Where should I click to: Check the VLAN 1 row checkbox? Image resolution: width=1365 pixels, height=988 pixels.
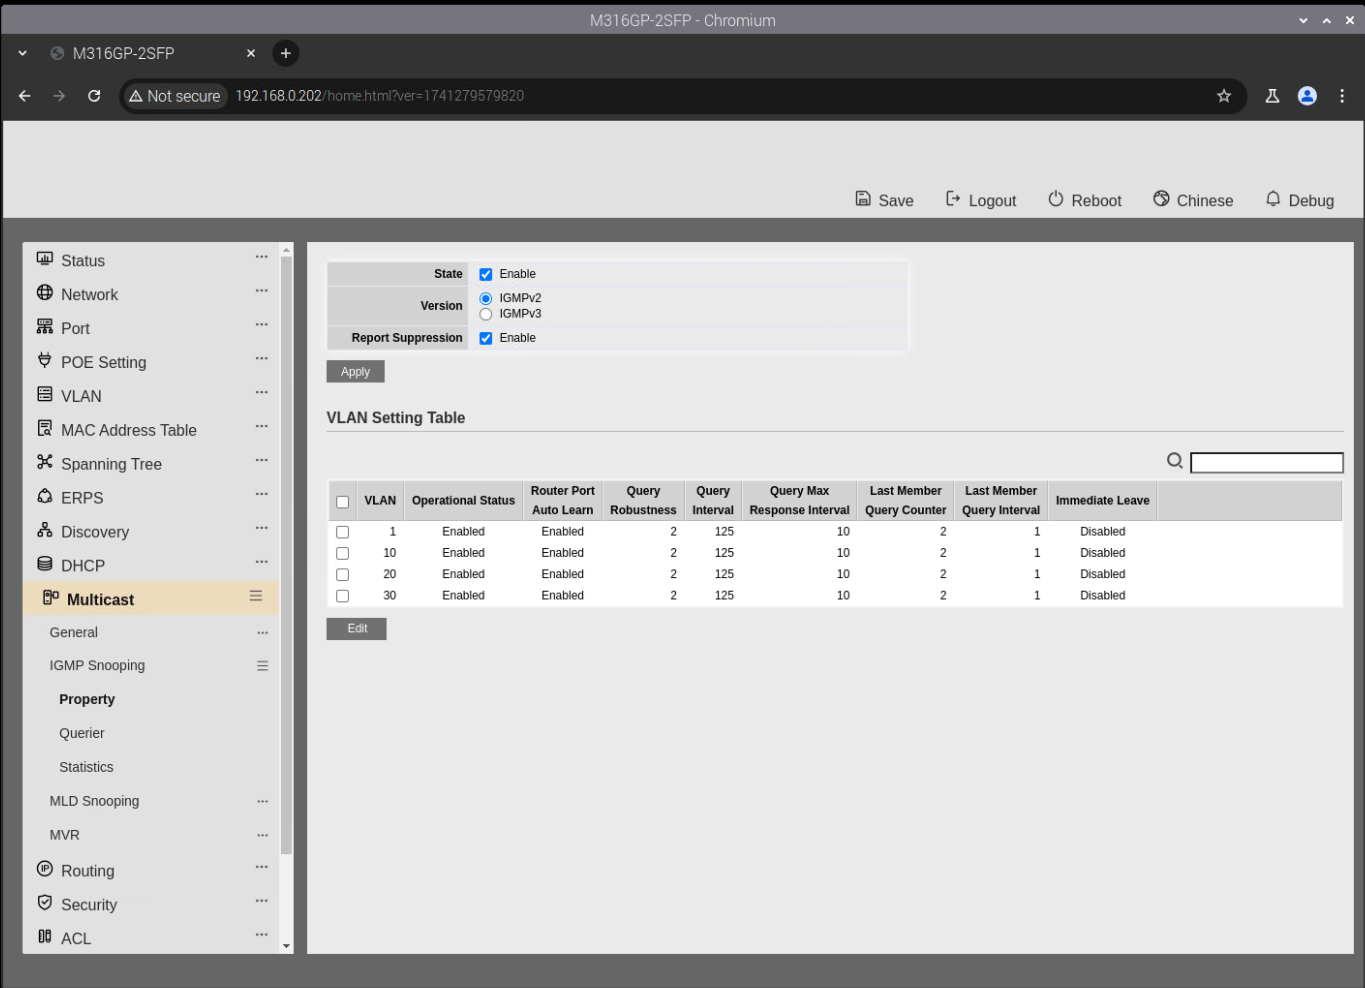[342, 532]
